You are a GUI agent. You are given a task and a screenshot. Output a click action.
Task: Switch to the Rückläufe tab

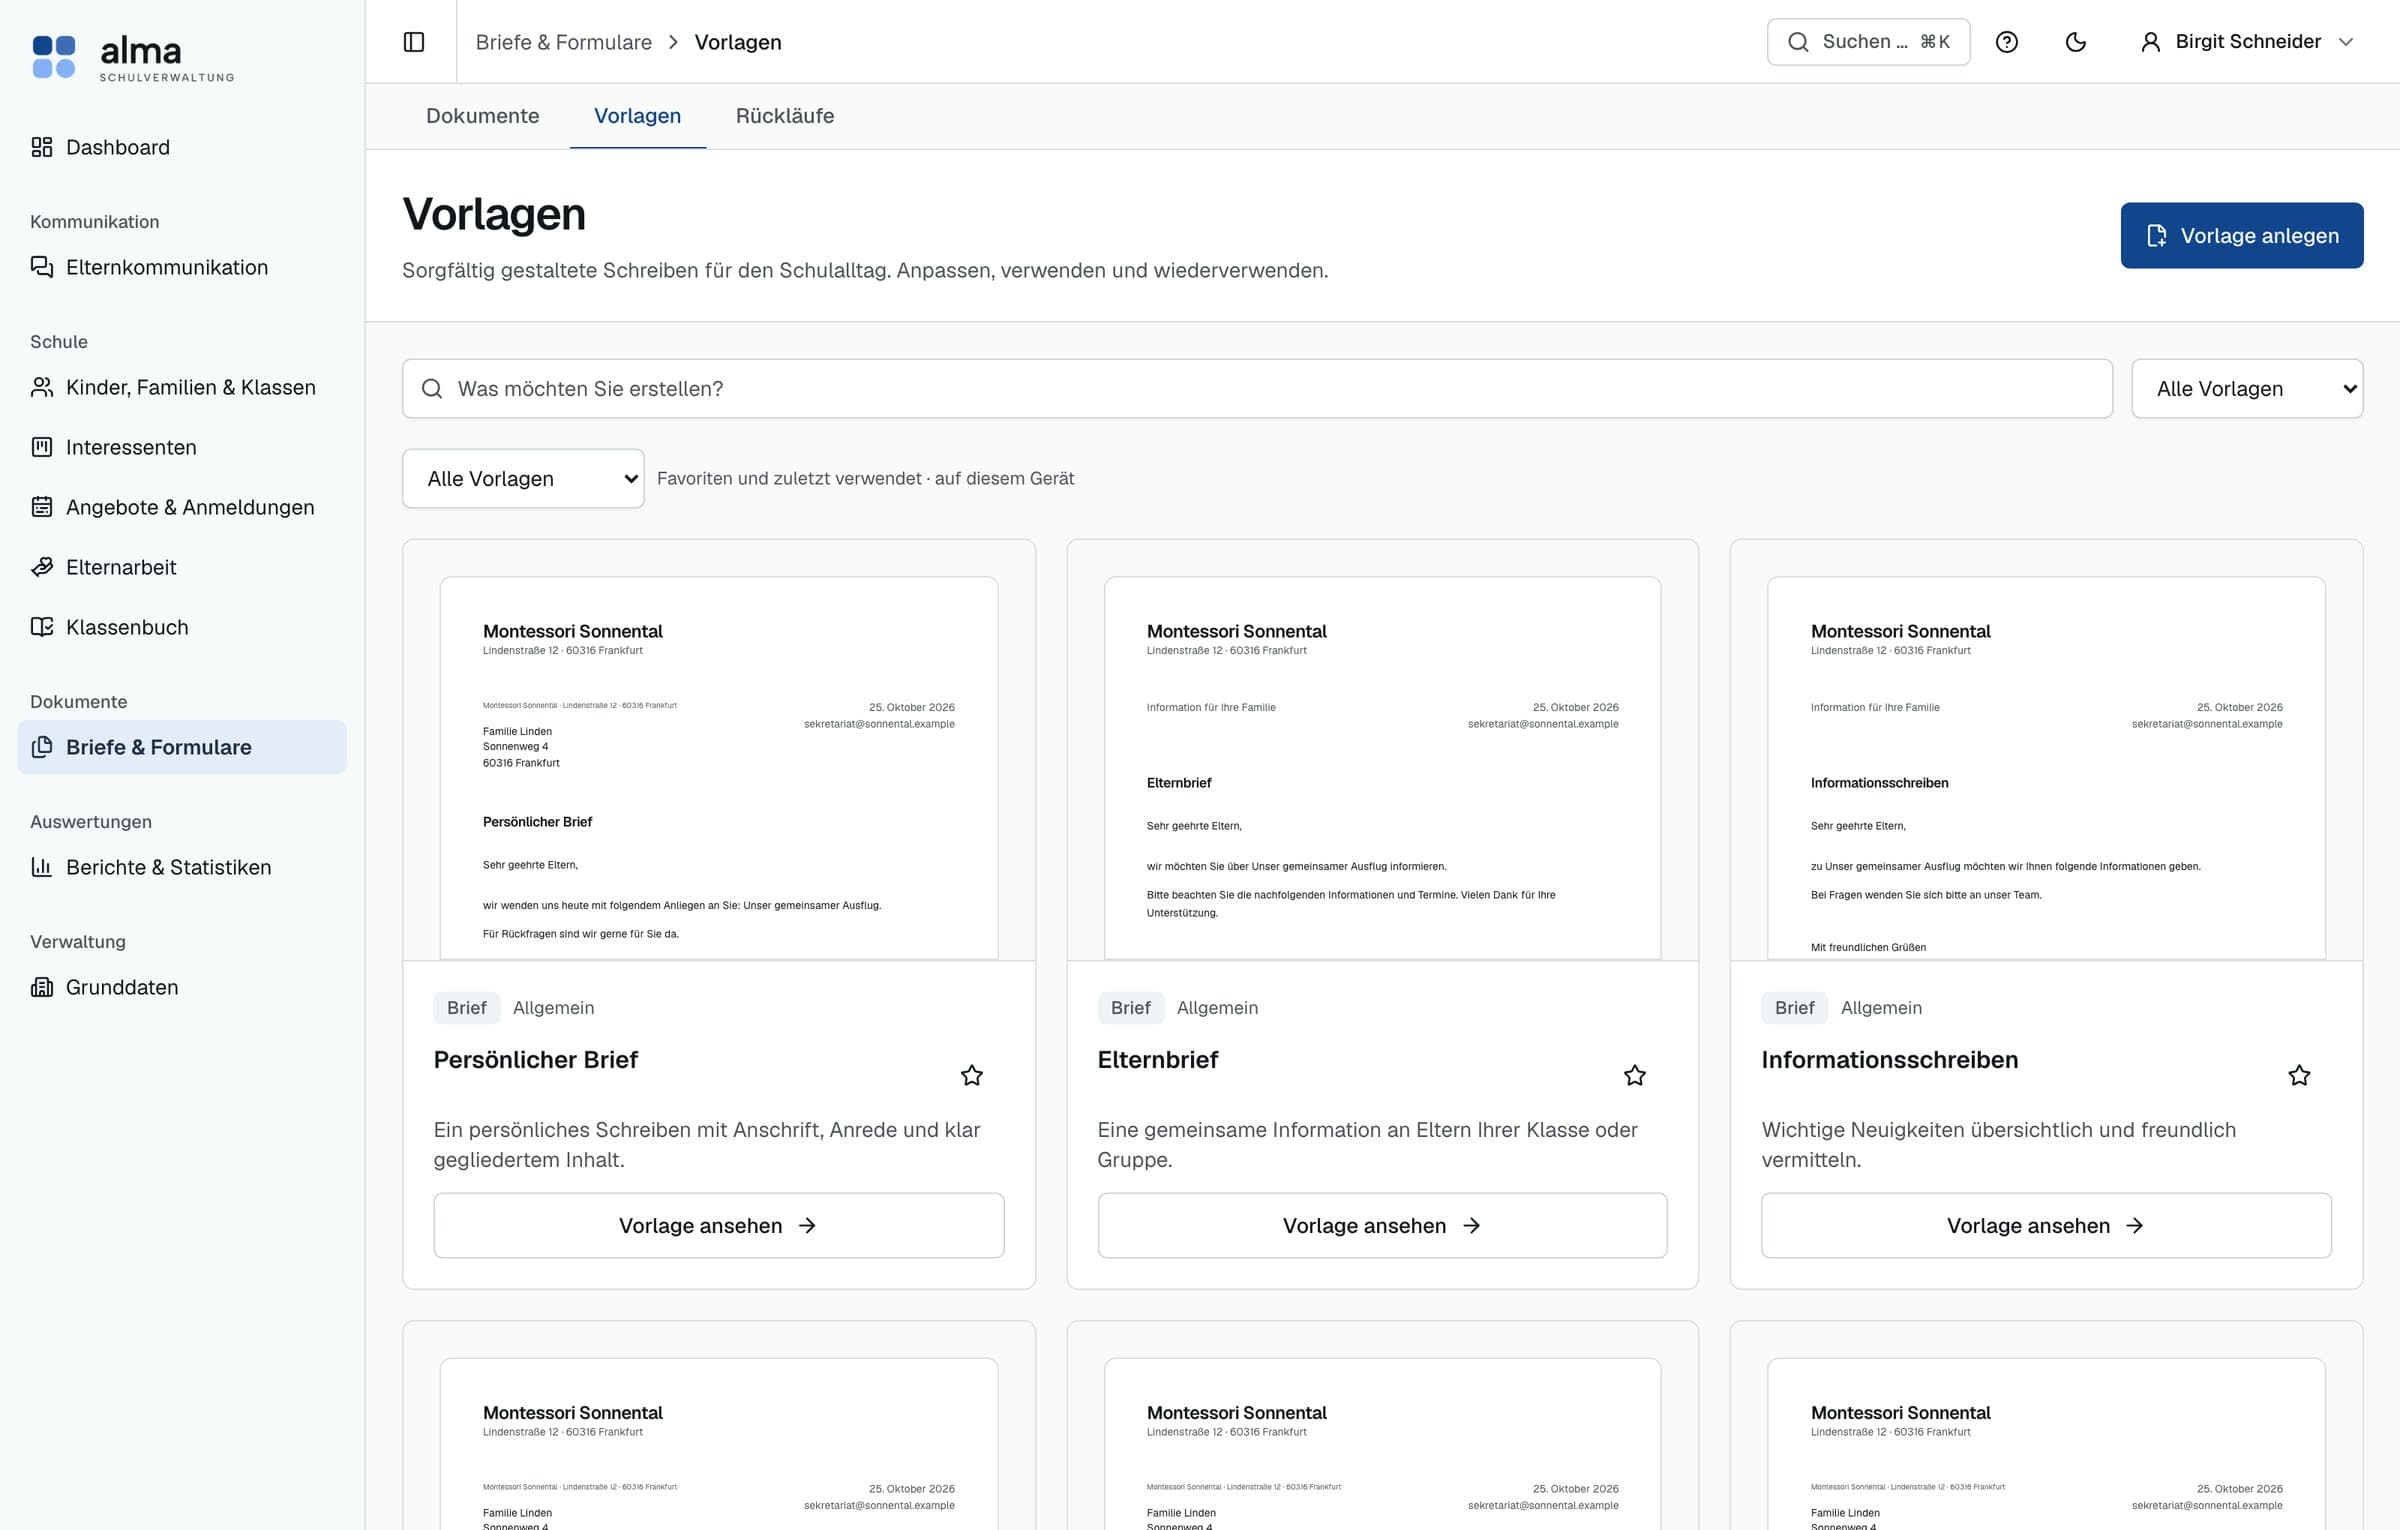pos(785,116)
